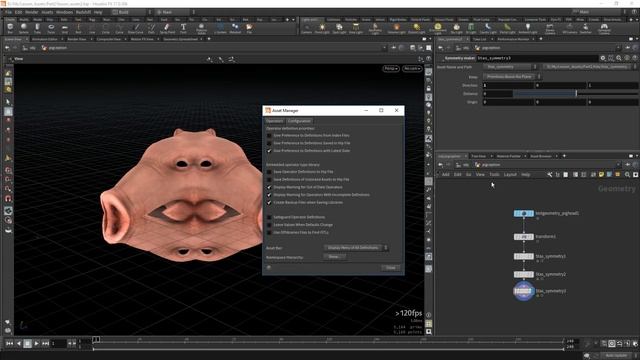Enable Save Operator Definitions to Hip File

[269, 172]
